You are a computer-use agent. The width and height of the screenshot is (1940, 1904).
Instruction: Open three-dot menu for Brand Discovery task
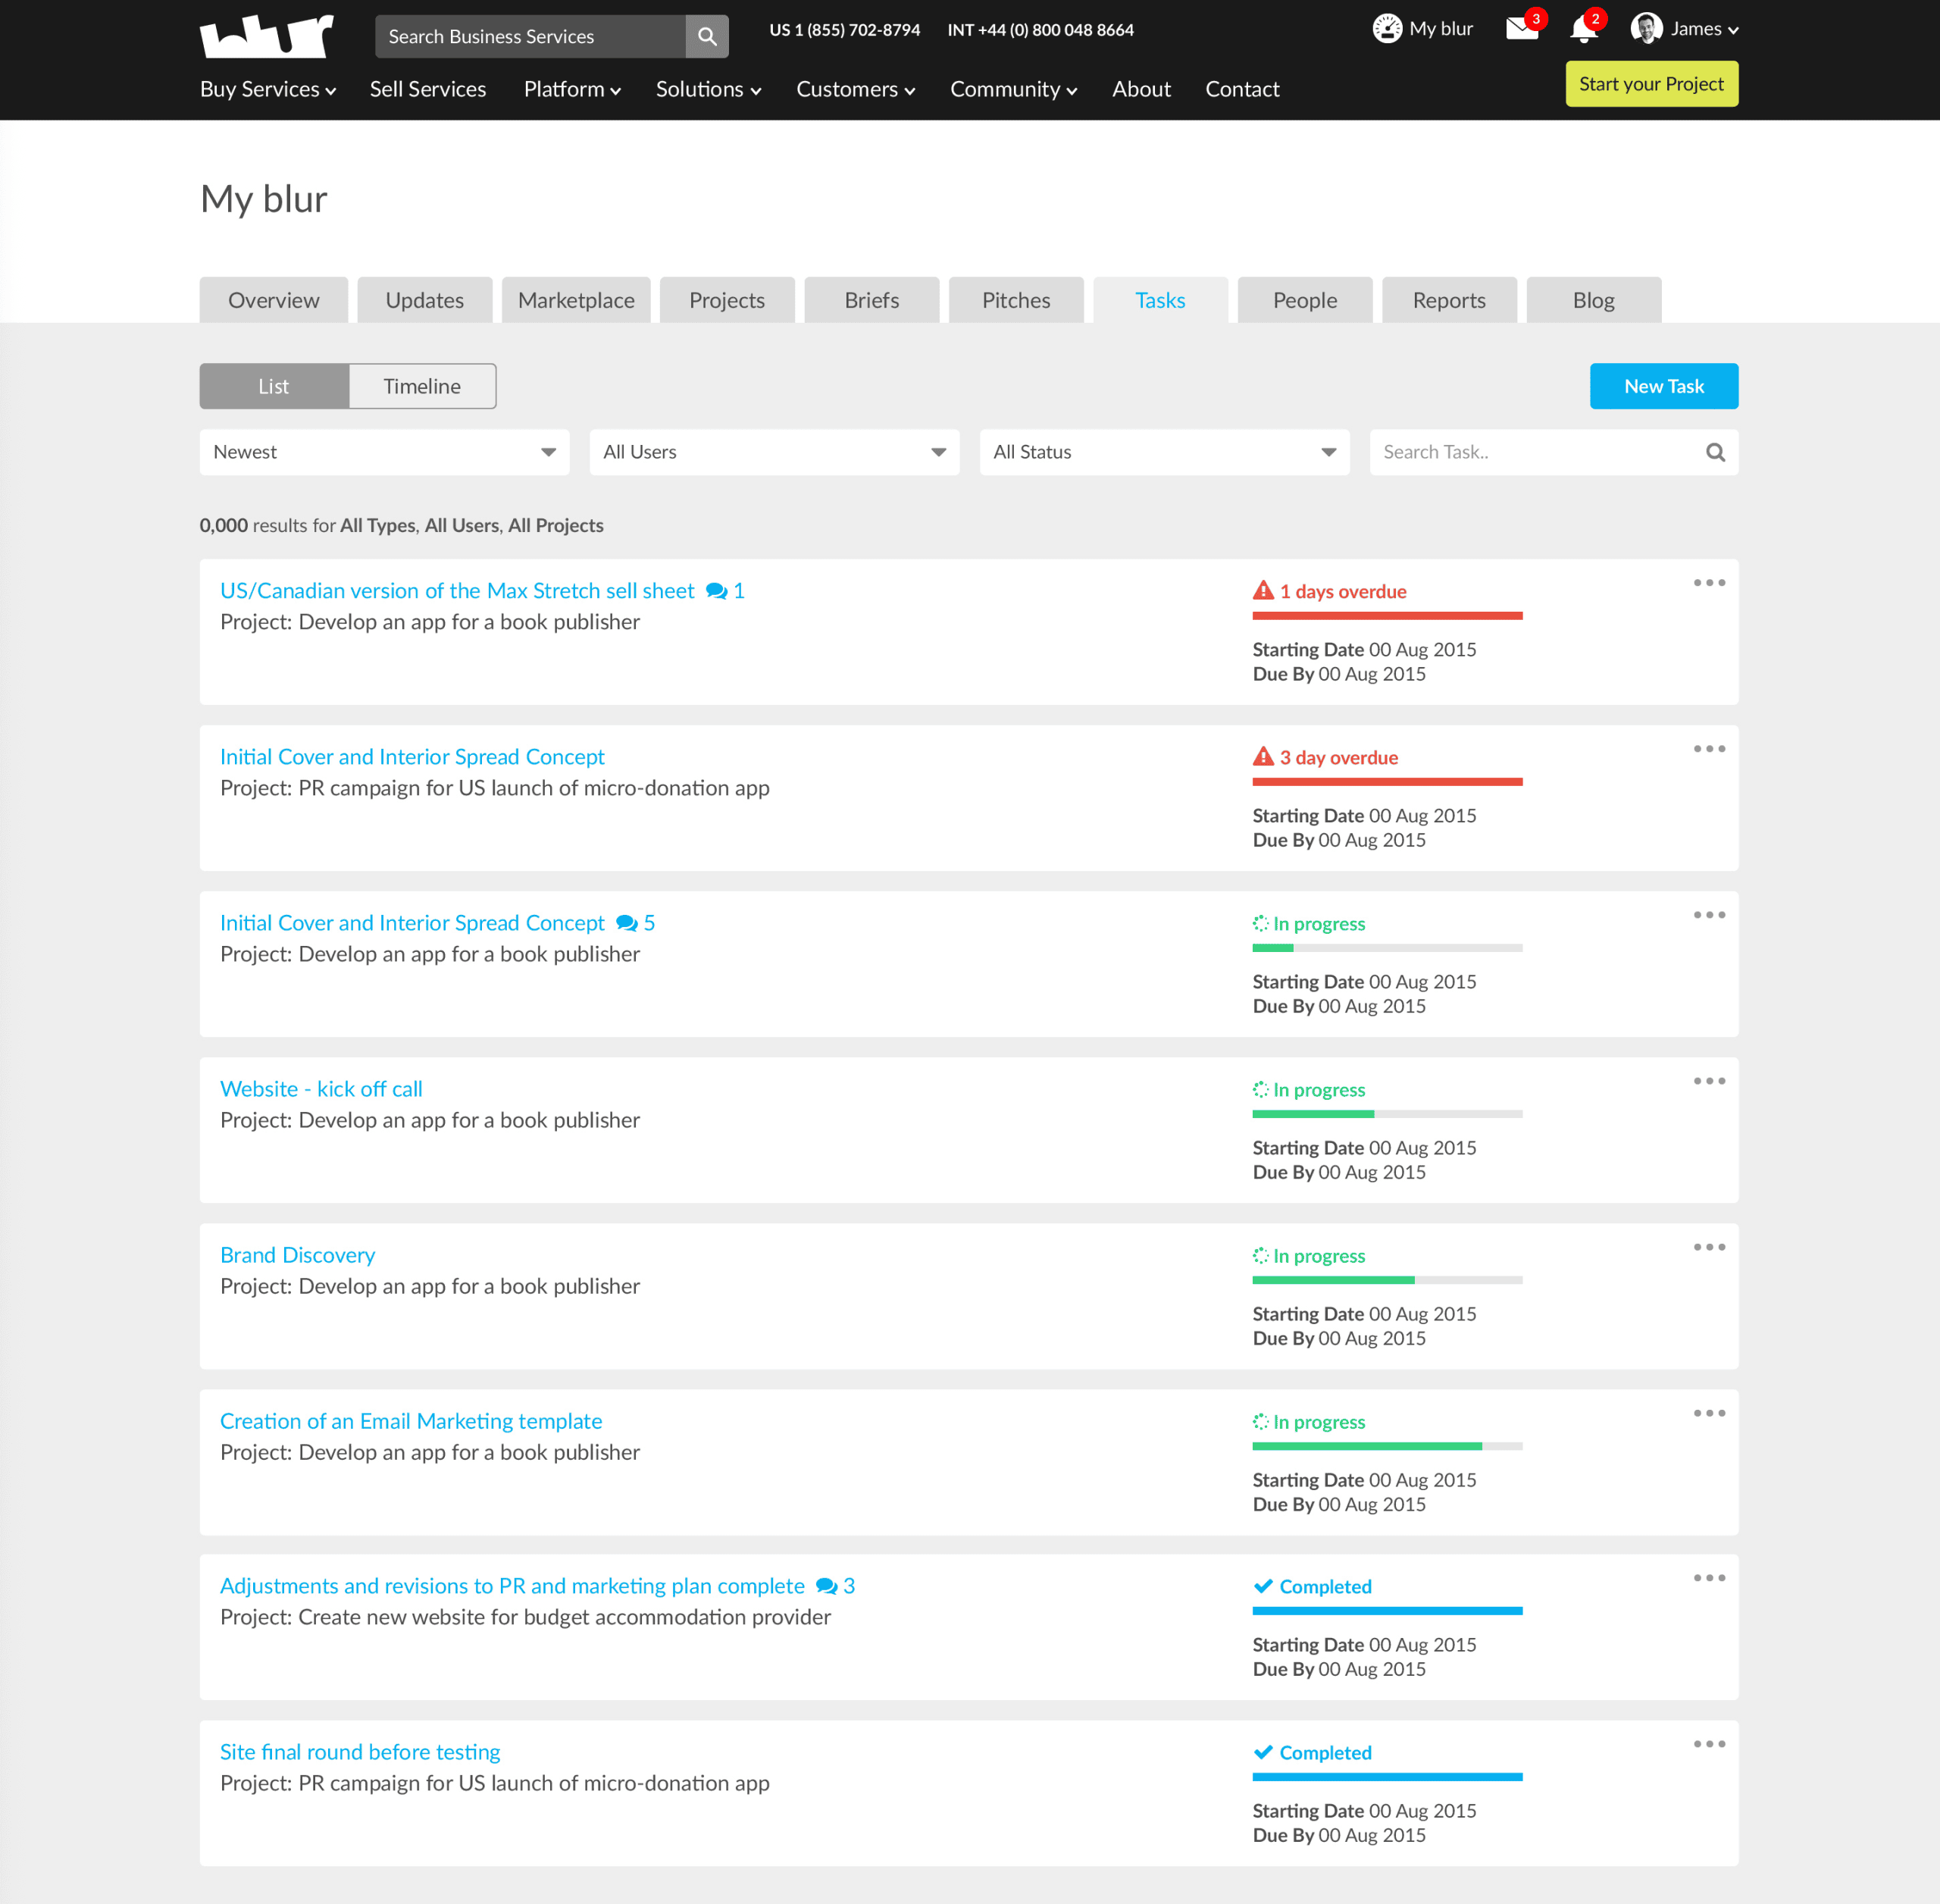pyautogui.click(x=1709, y=1247)
